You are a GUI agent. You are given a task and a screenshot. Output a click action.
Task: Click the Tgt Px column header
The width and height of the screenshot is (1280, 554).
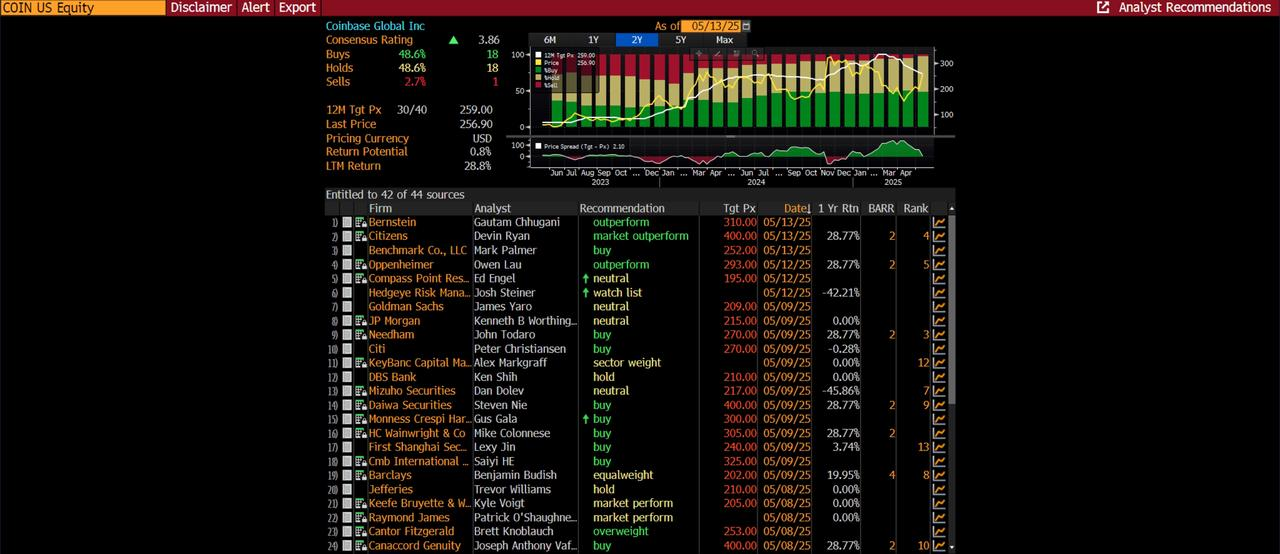click(740, 209)
